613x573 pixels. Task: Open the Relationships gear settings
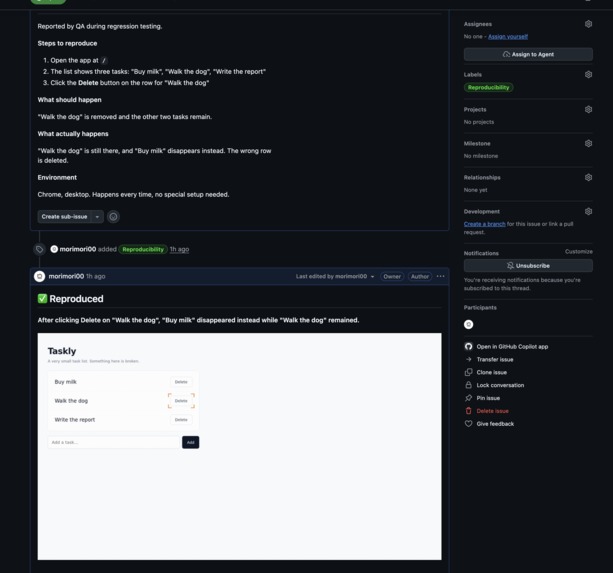click(x=588, y=177)
